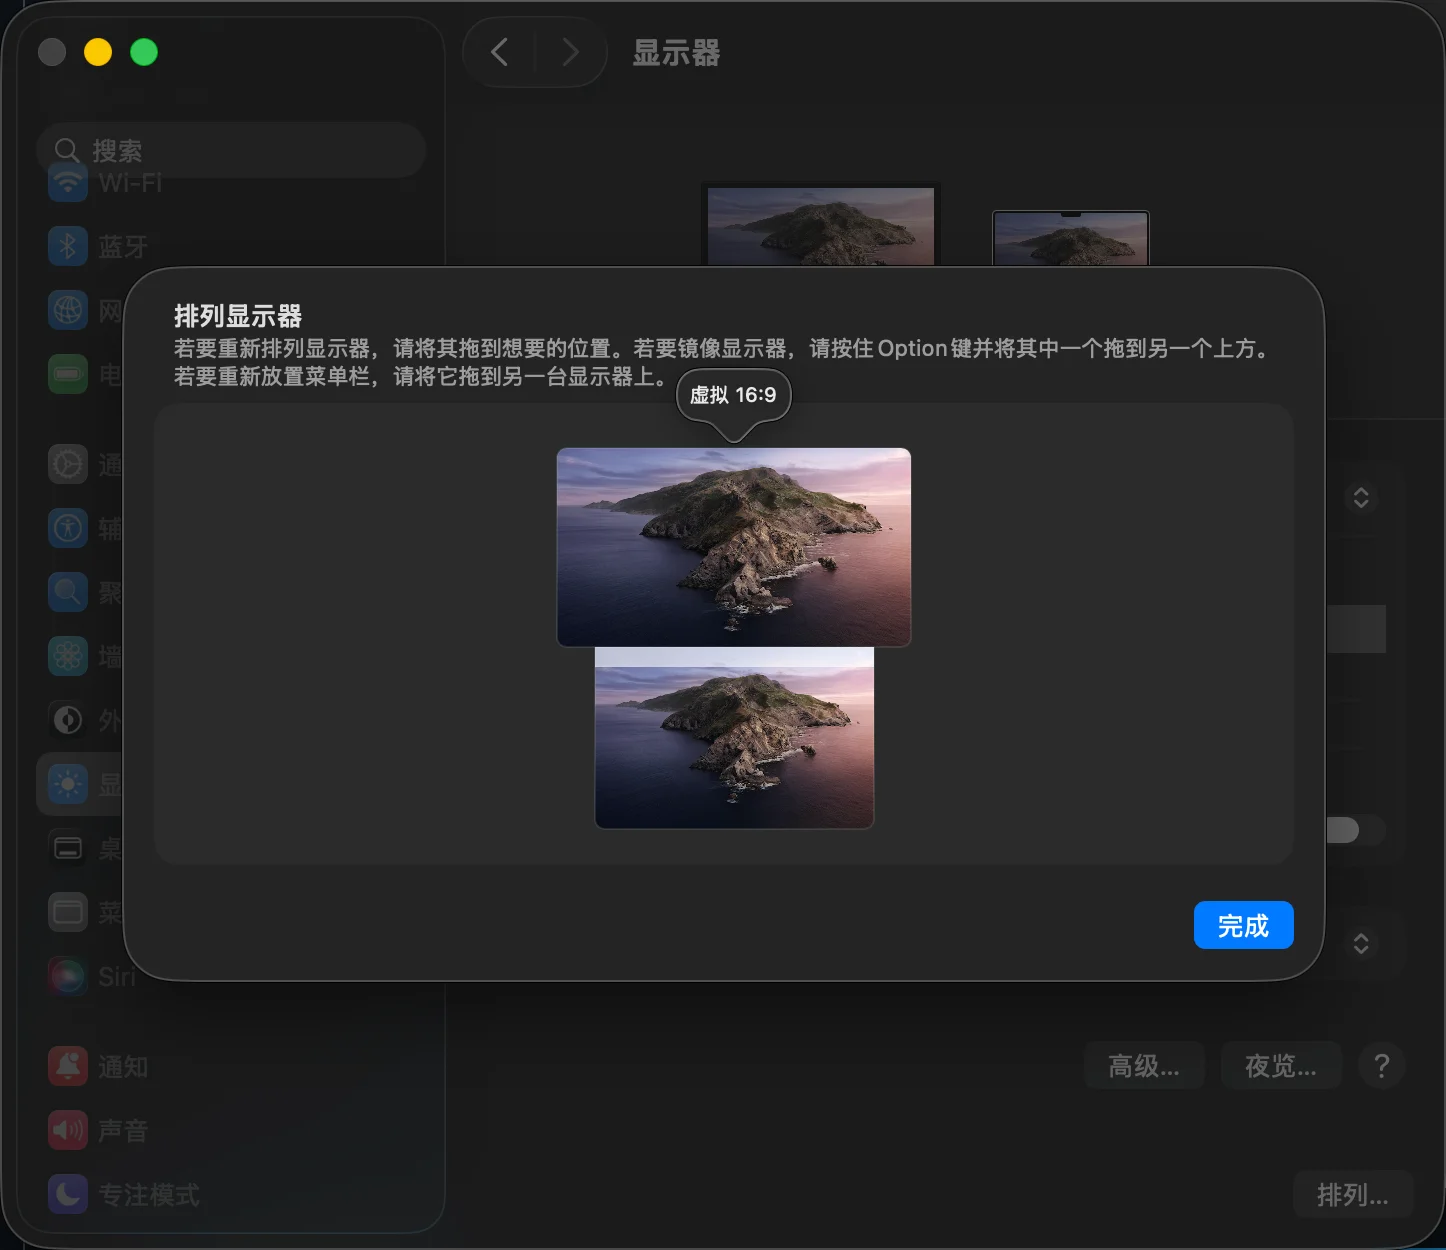1446x1250 pixels.
Task: Open the lower popup stepper on the right
Action: [1360, 943]
